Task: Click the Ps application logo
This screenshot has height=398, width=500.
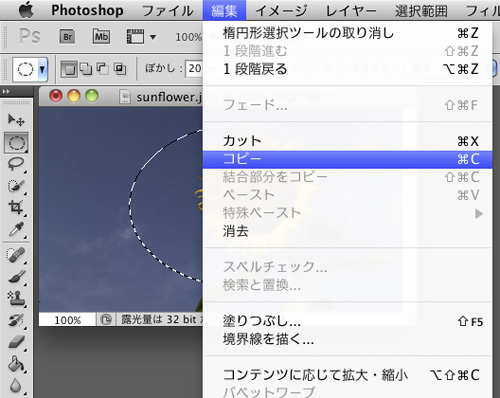Action: tap(30, 36)
